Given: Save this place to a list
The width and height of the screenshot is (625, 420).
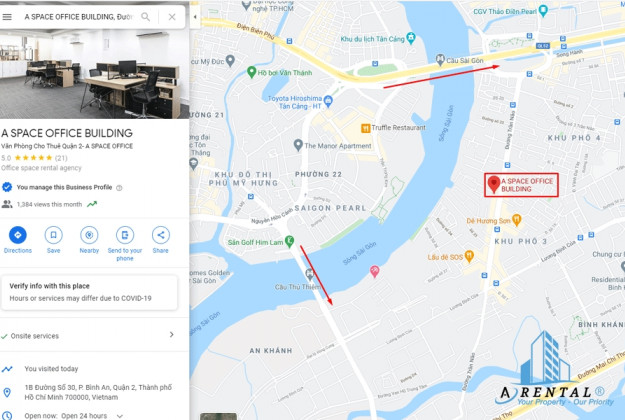Looking at the screenshot, I should (x=53, y=240).
